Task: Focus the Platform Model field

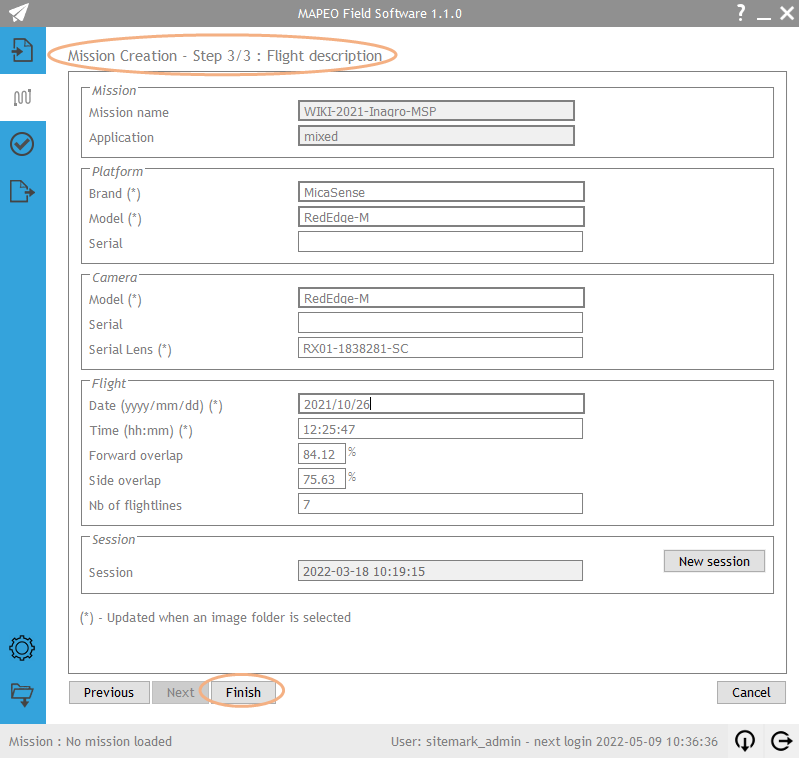Action: click(x=441, y=217)
